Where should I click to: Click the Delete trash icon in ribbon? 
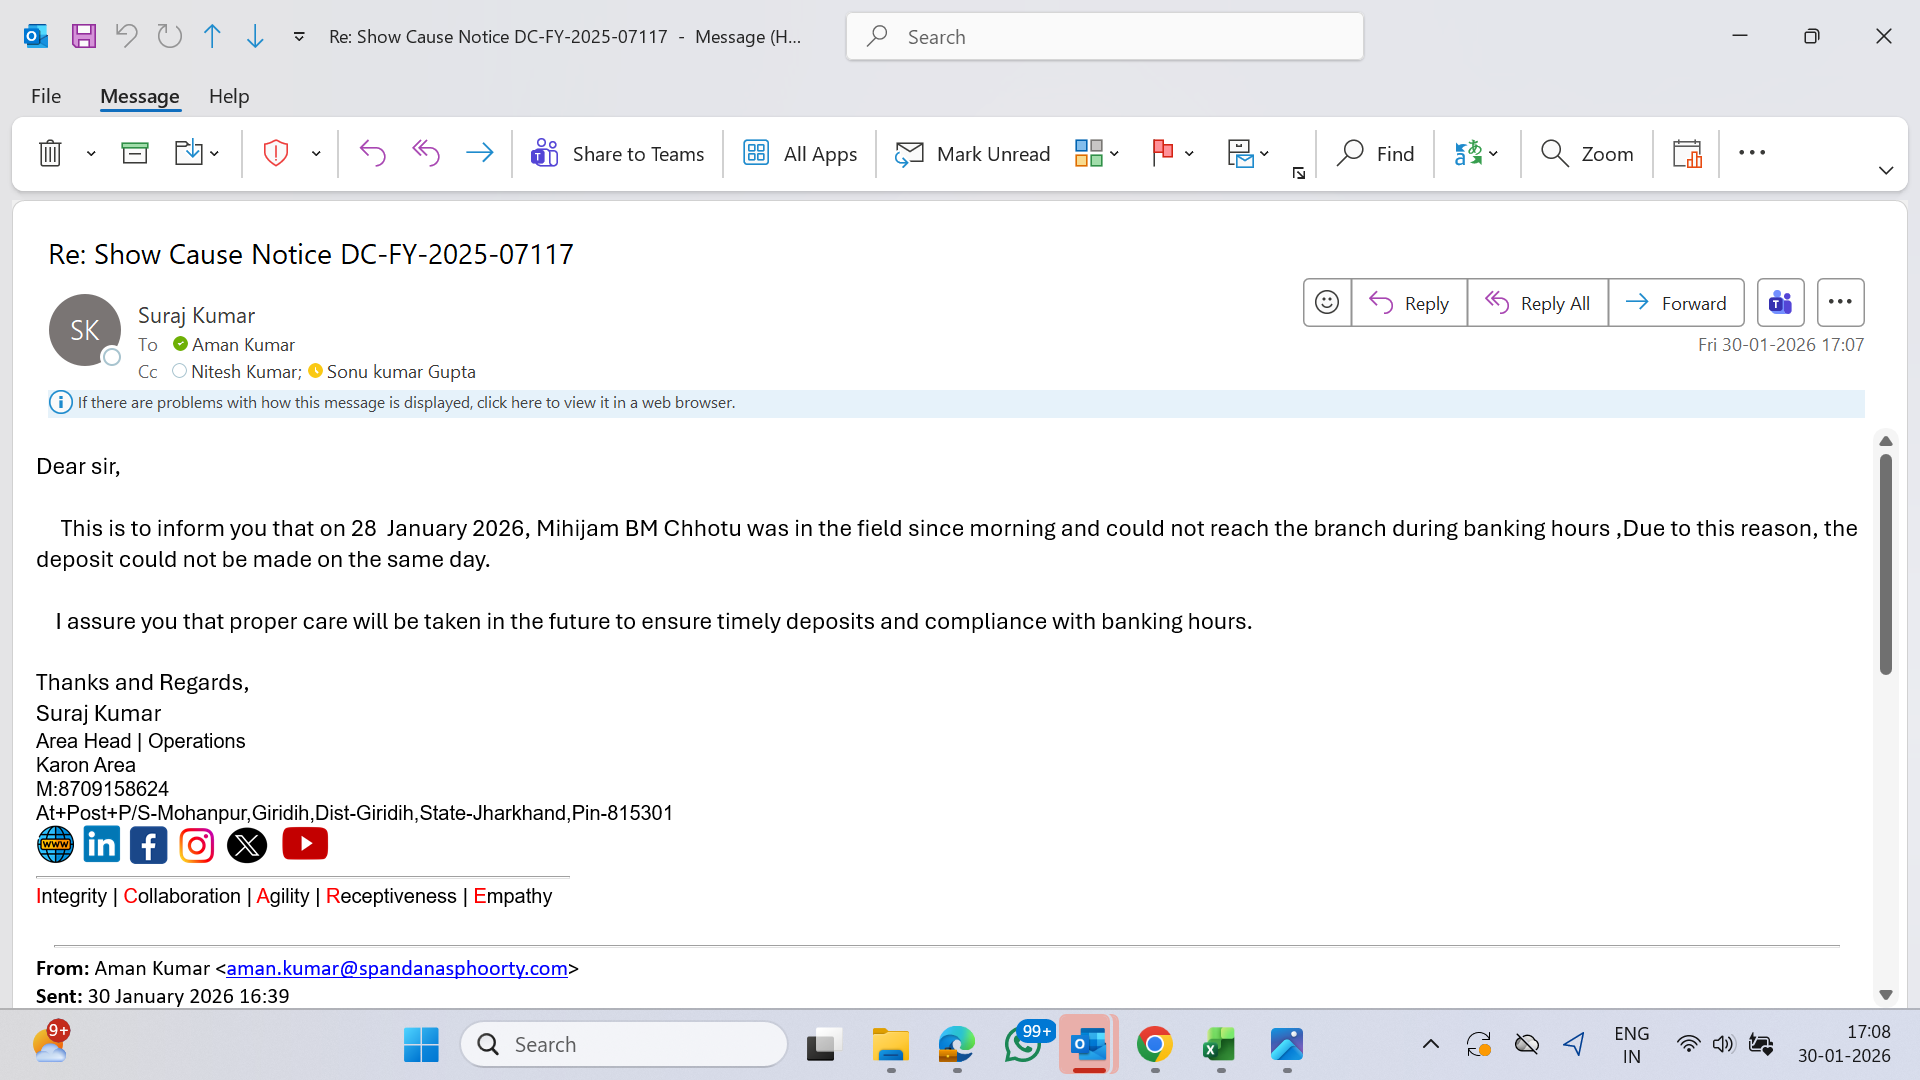click(50, 153)
